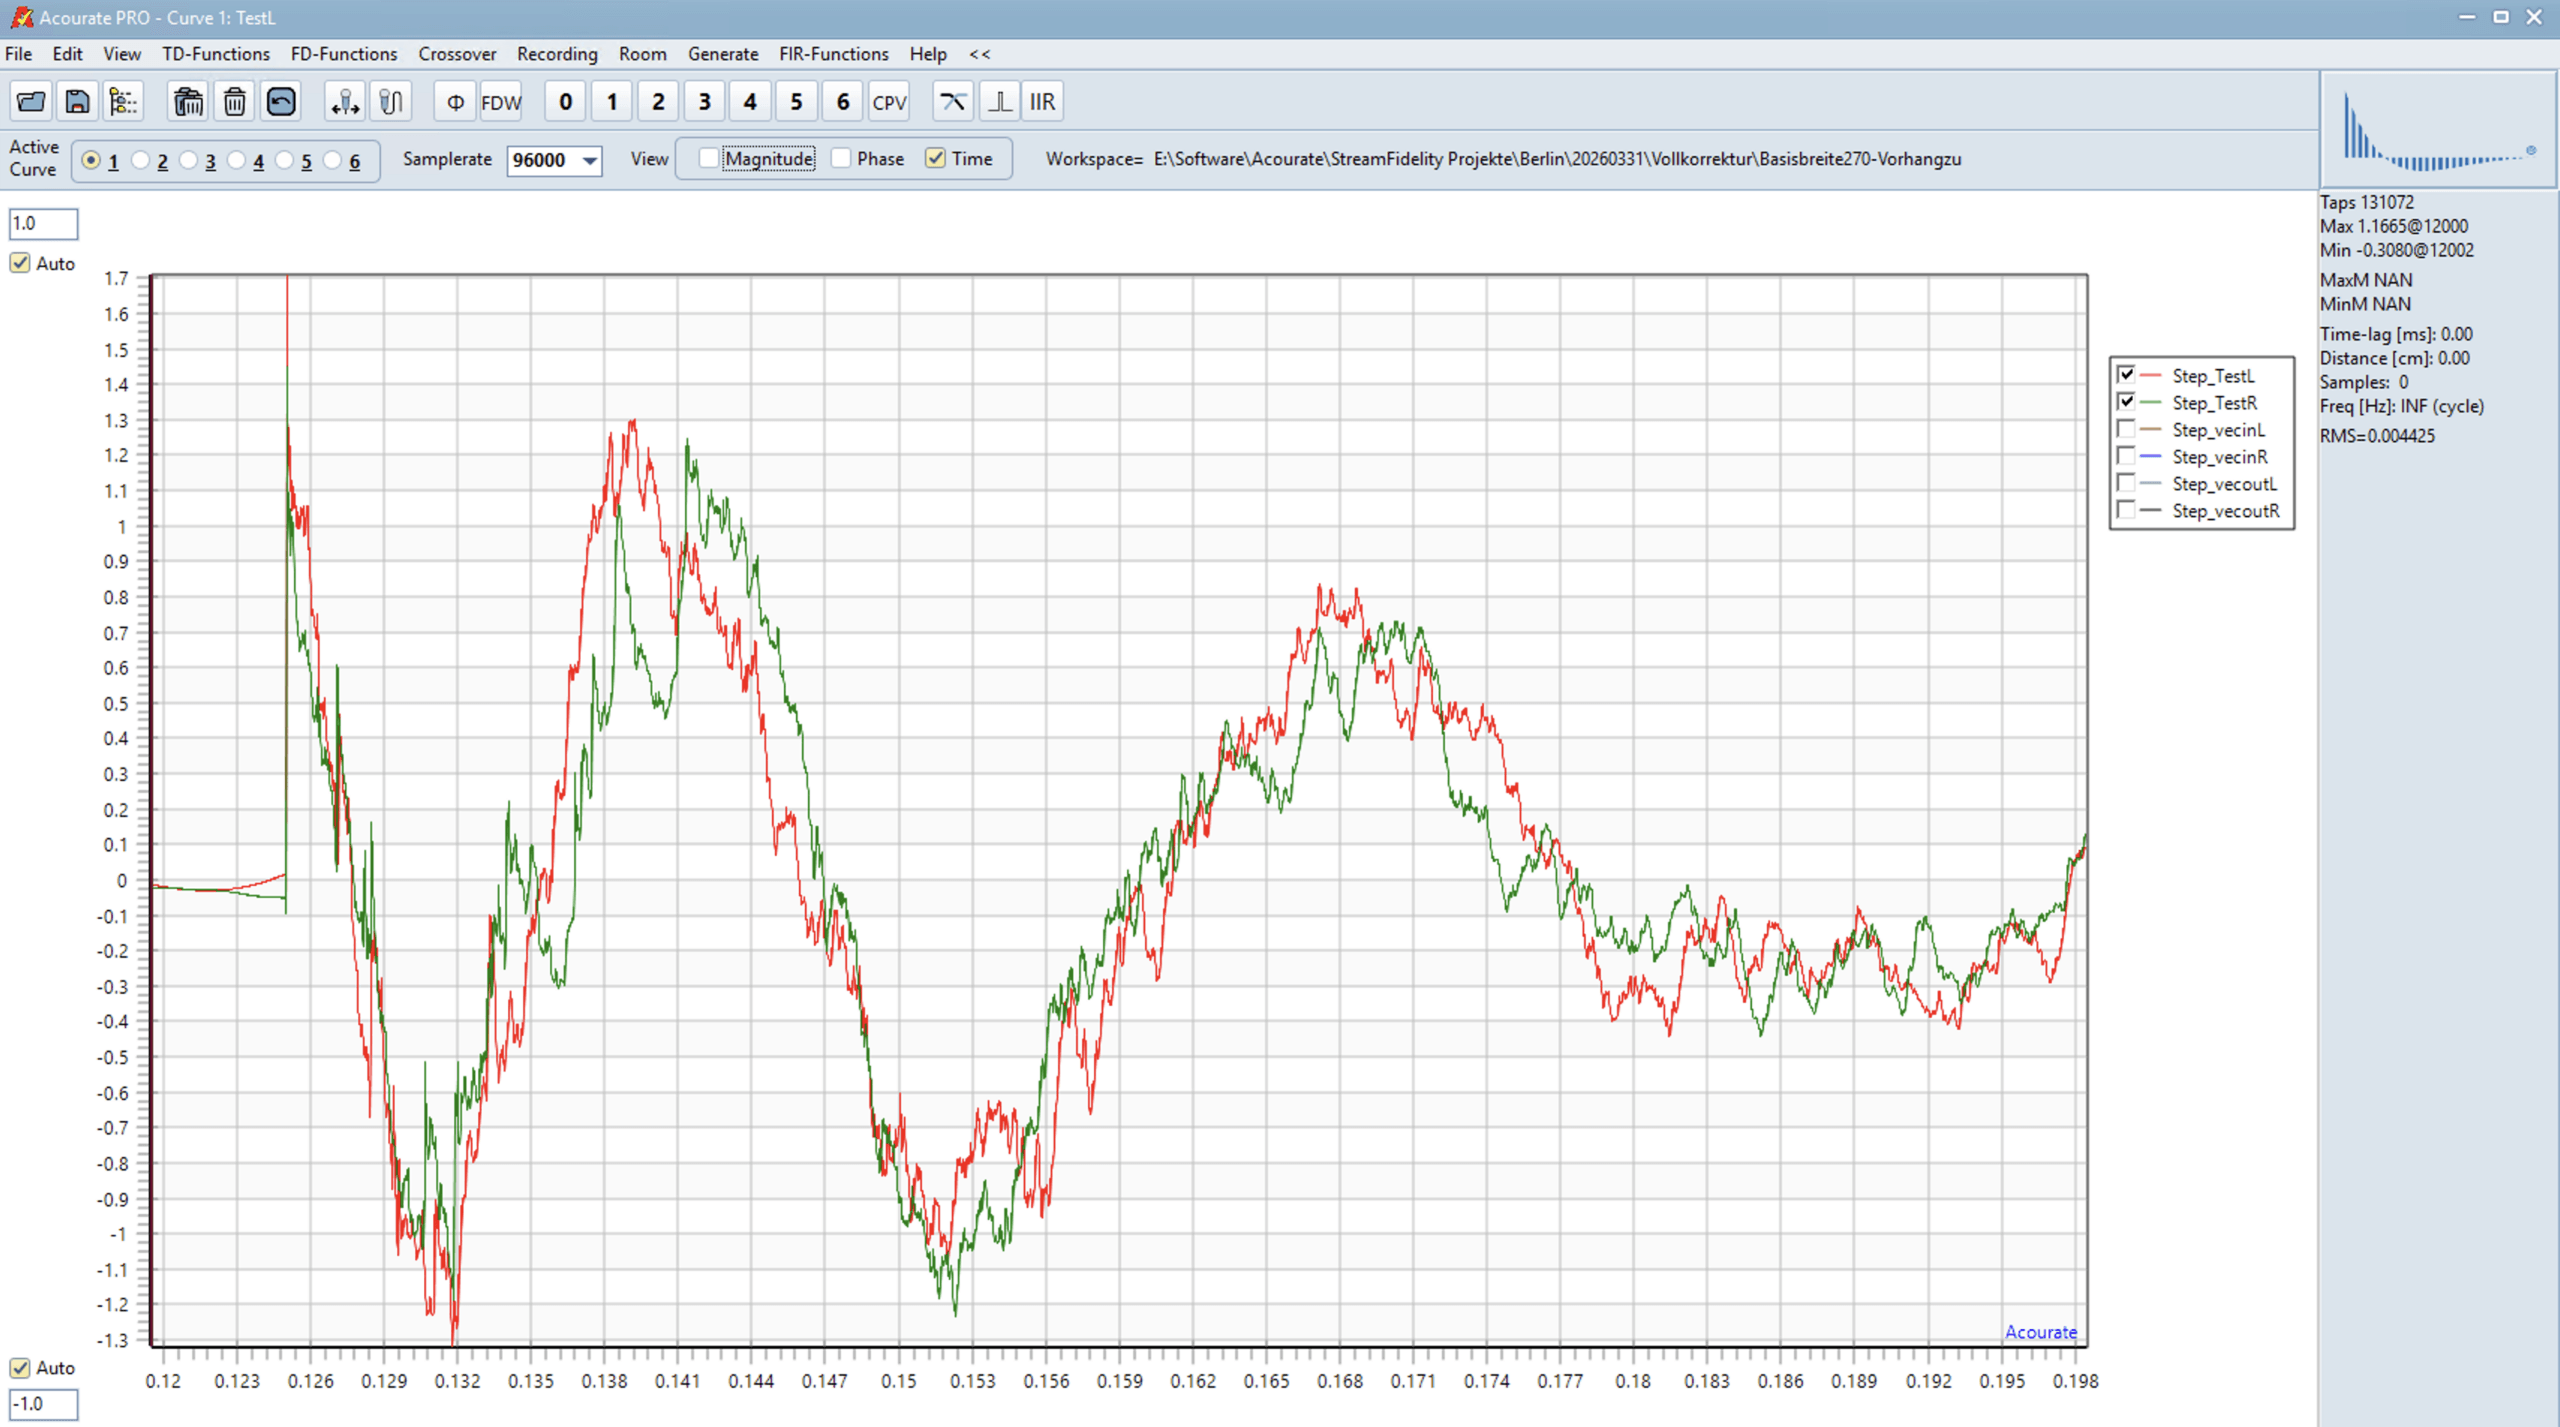Click the upper Y-axis limit field
The image size is (2560, 1427).
[43, 224]
